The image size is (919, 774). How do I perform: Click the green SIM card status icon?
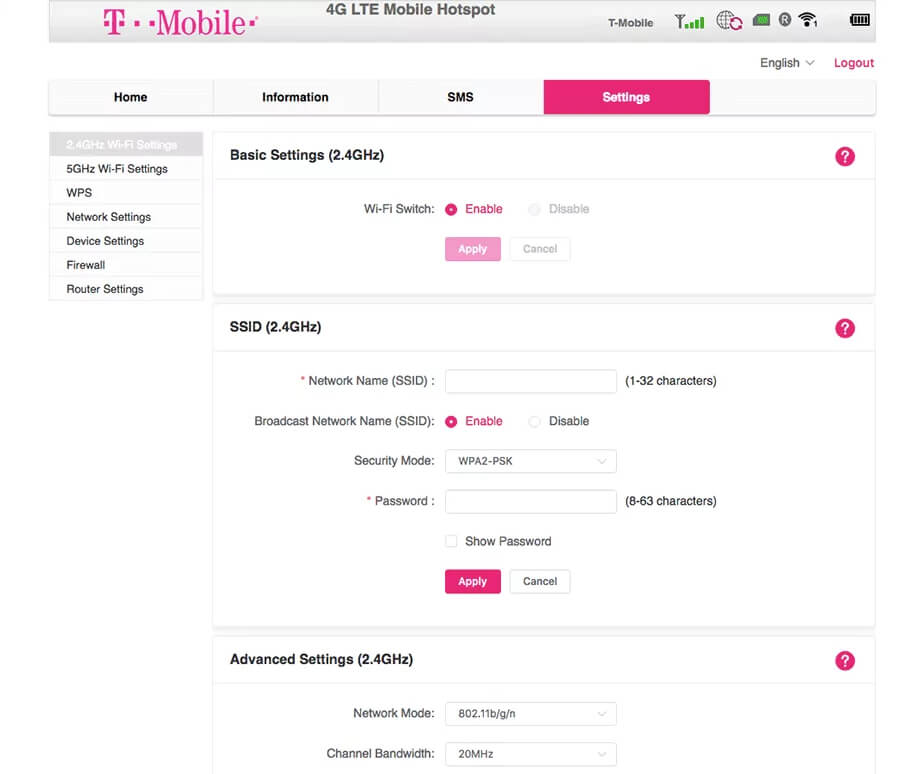pyautogui.click(x=762, y=20)
